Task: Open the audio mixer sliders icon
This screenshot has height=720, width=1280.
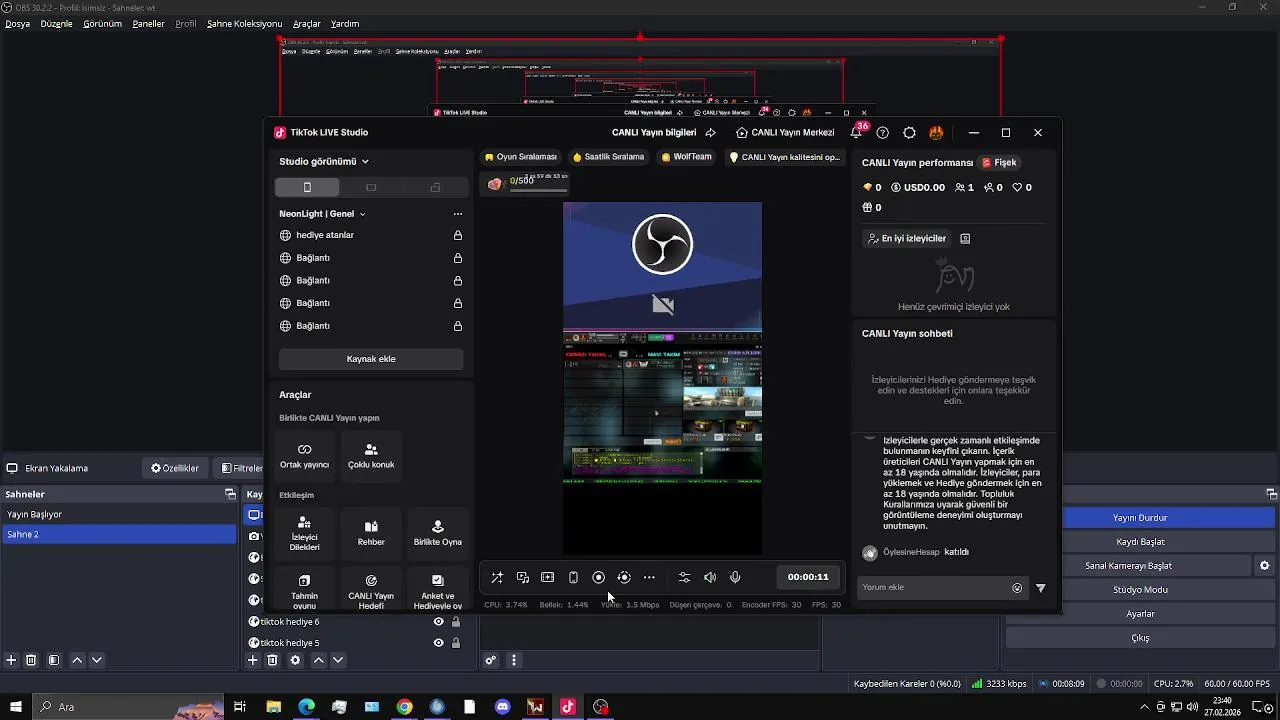Action: (x=684, y=577)
